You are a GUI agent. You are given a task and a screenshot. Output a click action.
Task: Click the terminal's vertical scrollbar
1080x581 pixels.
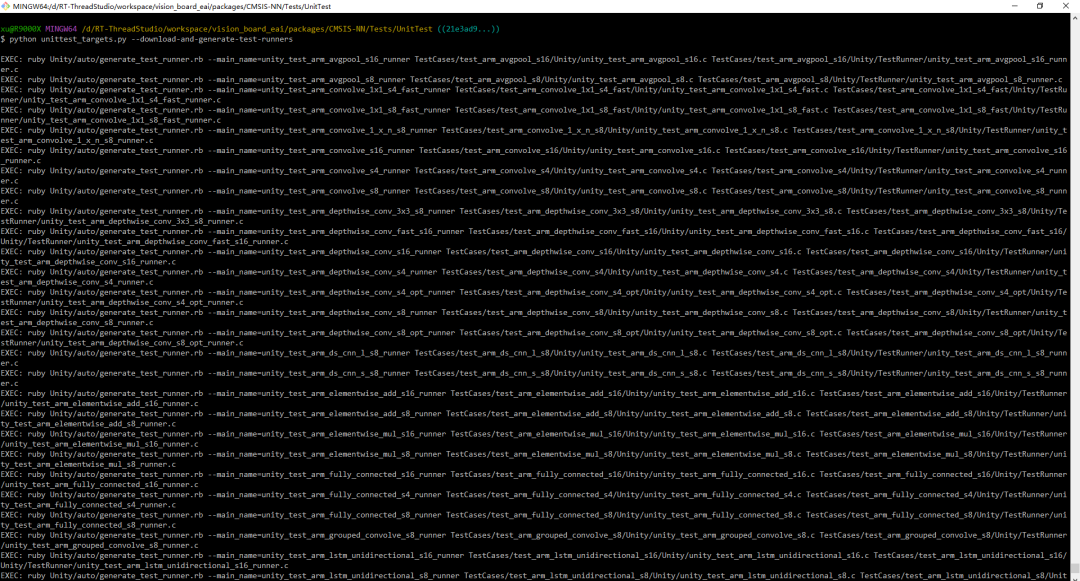pyautogui.click(x=1075, y=300)
